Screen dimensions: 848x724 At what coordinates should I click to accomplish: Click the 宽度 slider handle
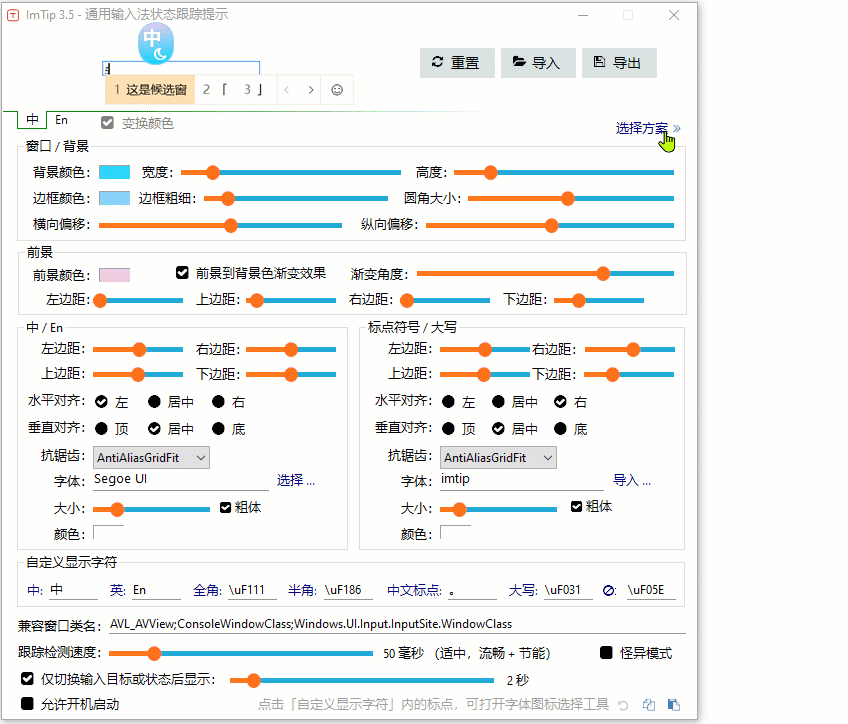pyautogui.click(x=213, y=172)
